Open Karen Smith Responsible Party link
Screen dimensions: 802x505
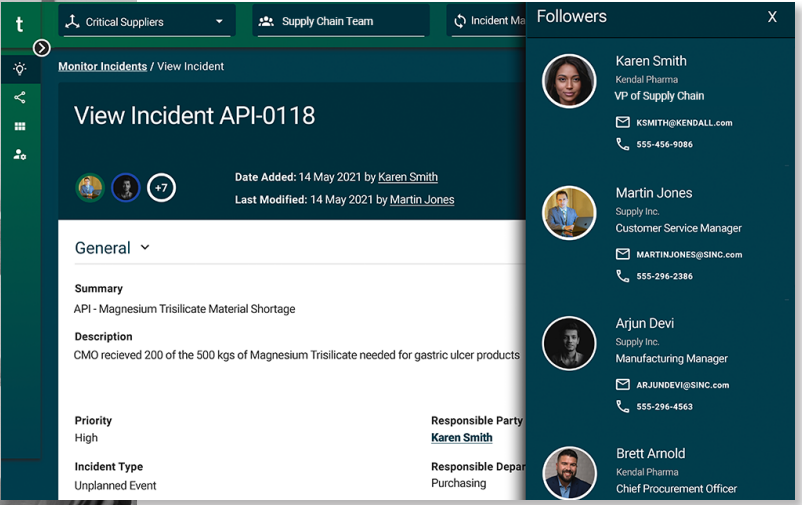tap(461, 437)
